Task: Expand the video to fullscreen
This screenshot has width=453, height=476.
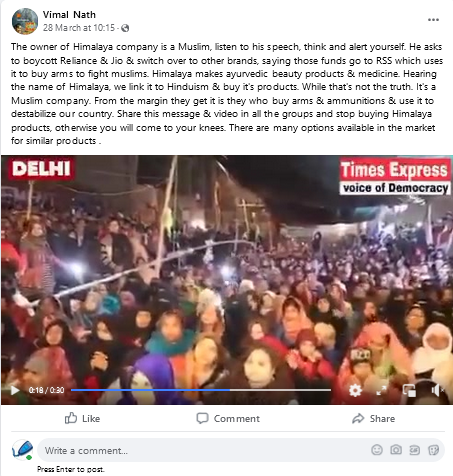Action: coord(381,390)
